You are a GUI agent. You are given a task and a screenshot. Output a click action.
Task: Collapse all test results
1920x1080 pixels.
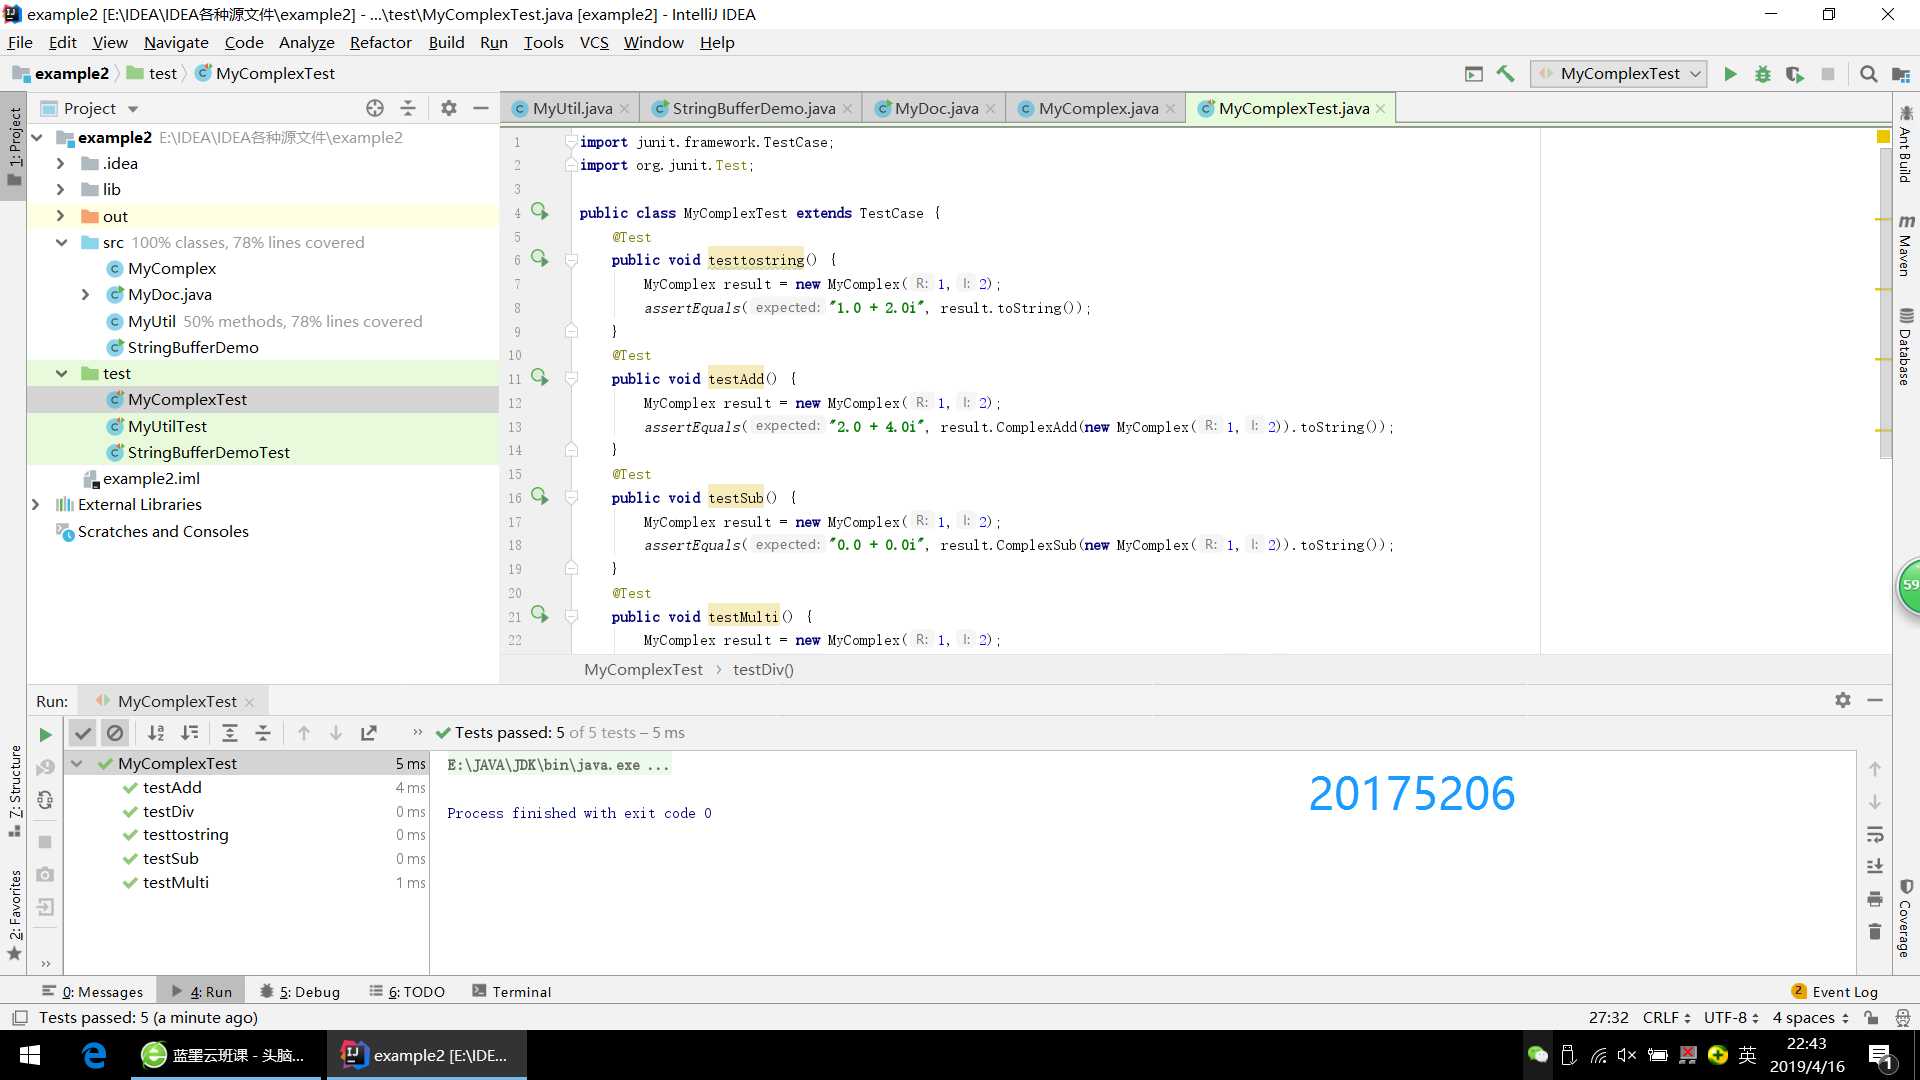263,733
